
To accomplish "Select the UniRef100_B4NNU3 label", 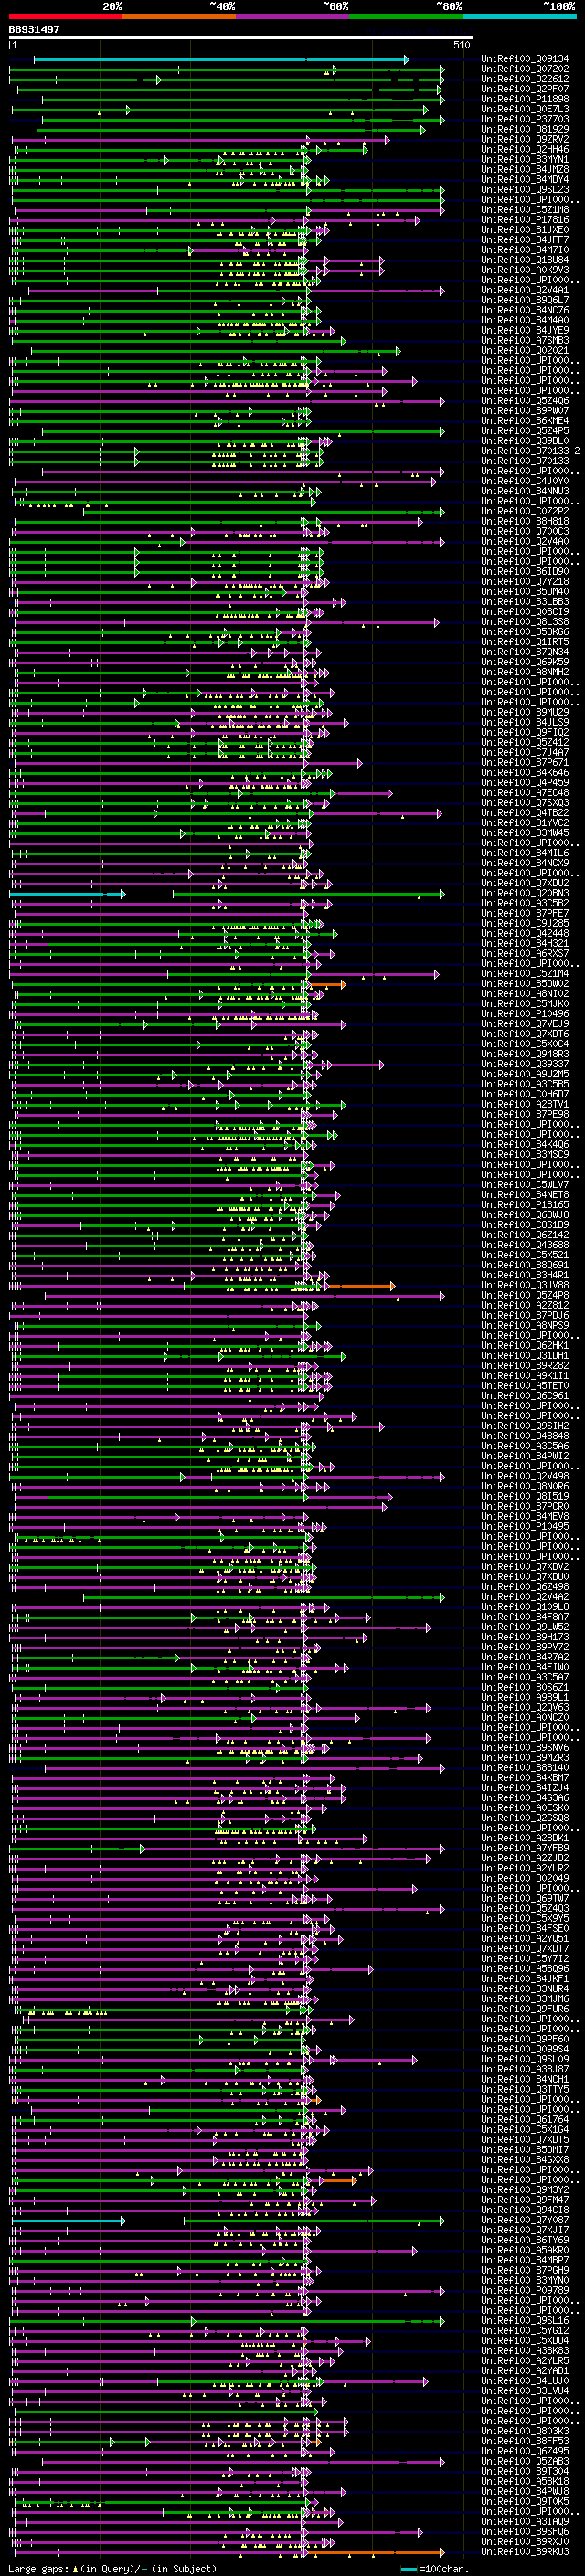I will point(524,492).
